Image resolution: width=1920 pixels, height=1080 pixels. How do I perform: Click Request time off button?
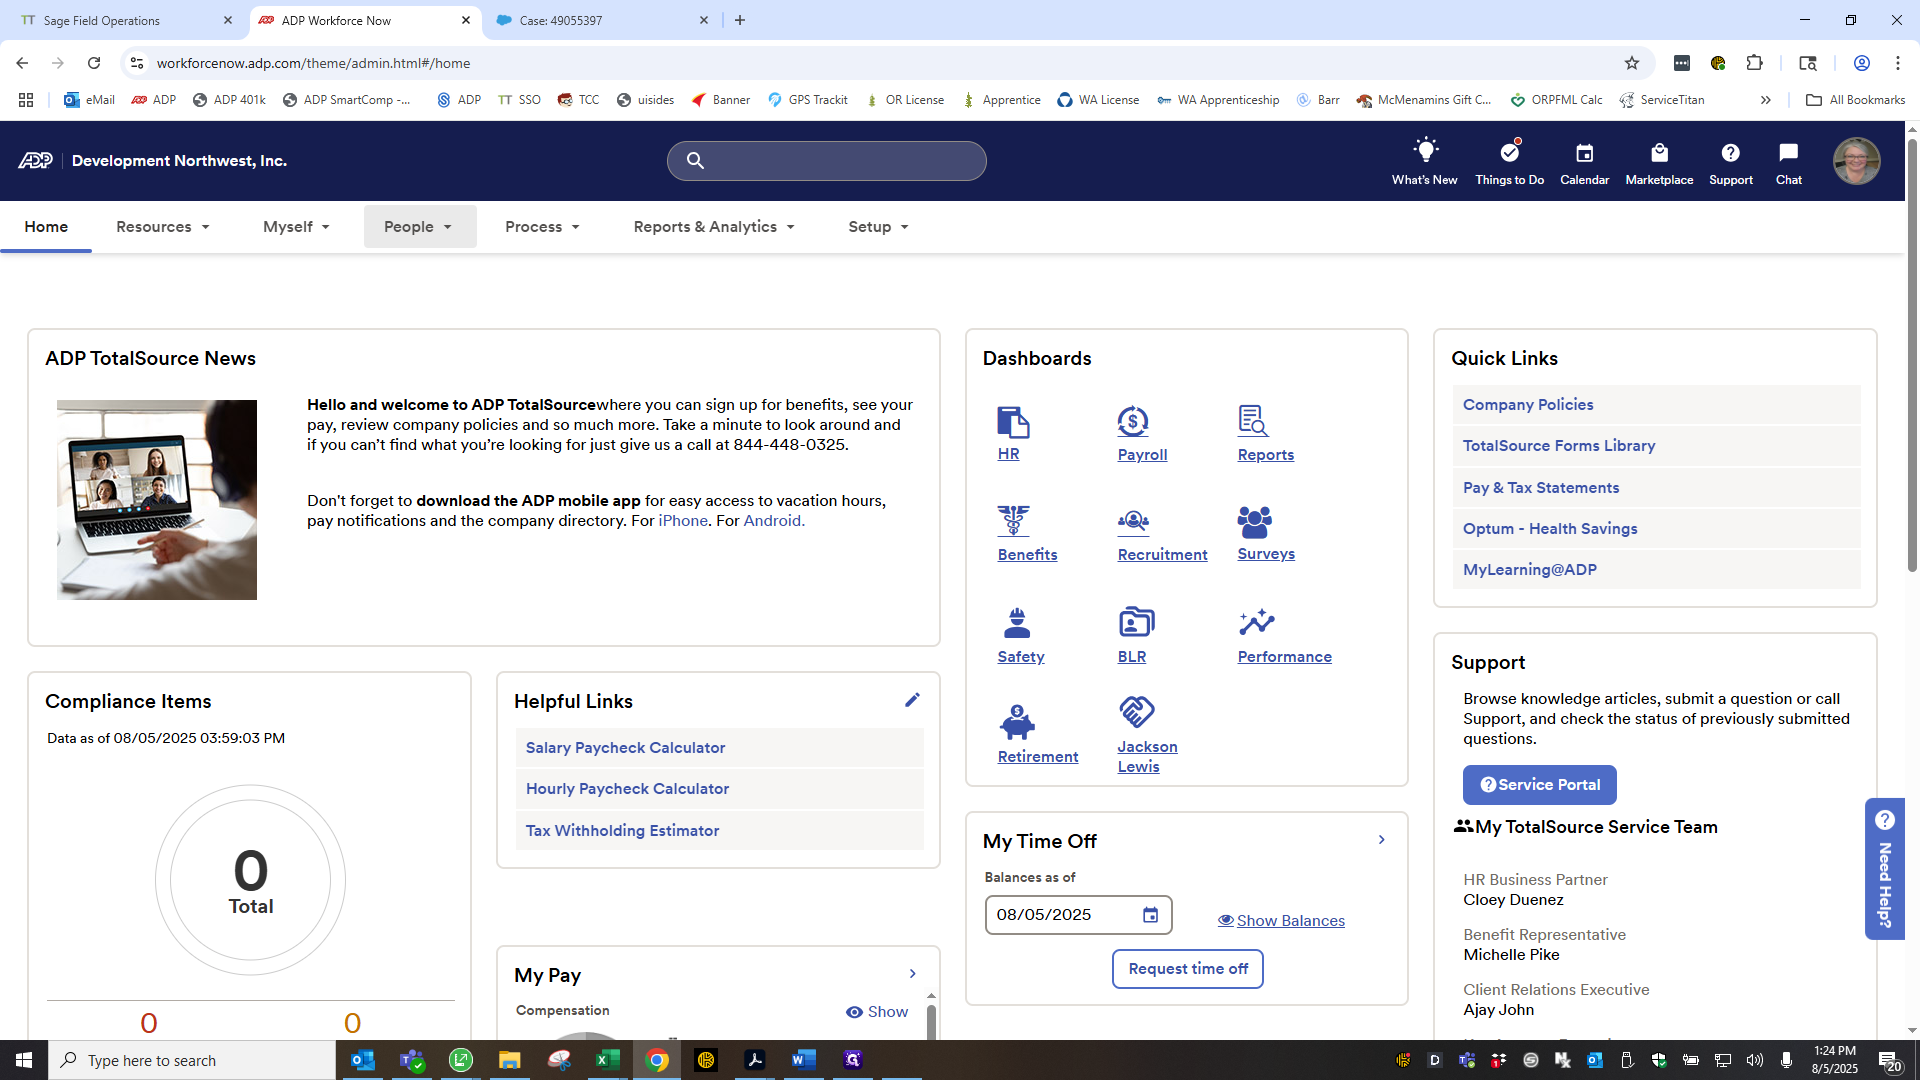point(1187,969)
